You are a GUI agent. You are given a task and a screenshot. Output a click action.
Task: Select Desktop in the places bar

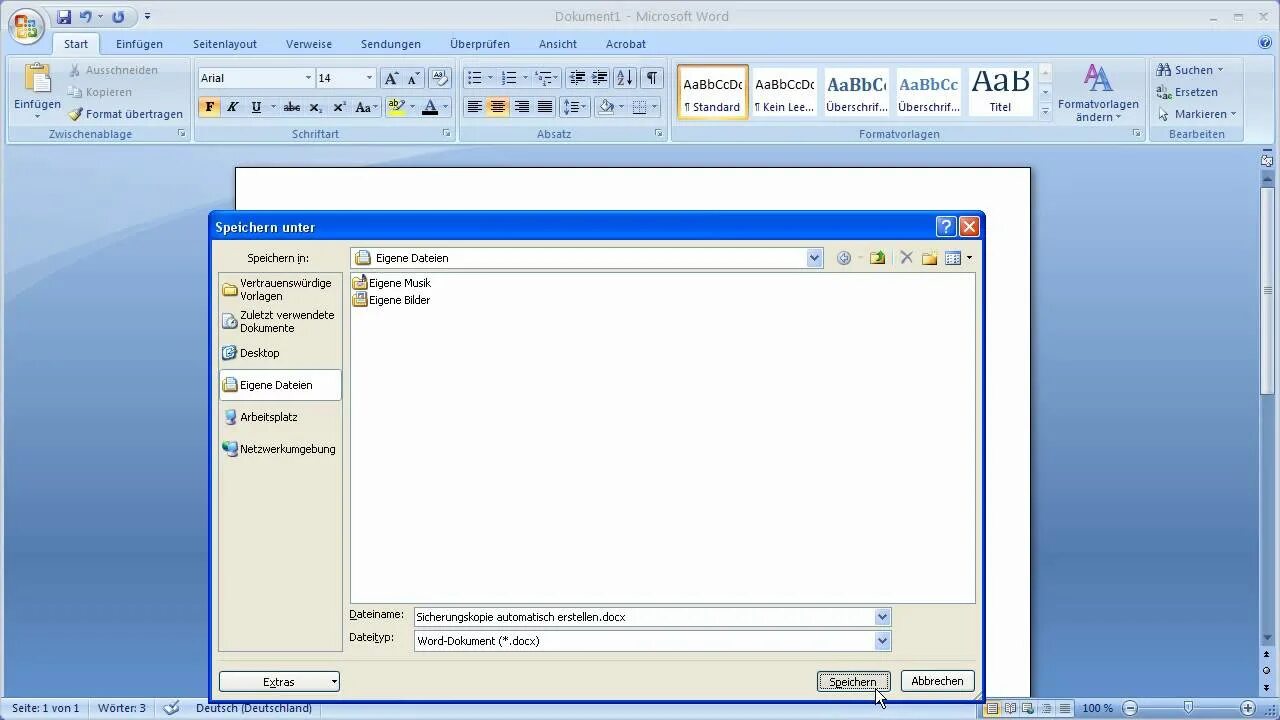click(x=280, y=353)
